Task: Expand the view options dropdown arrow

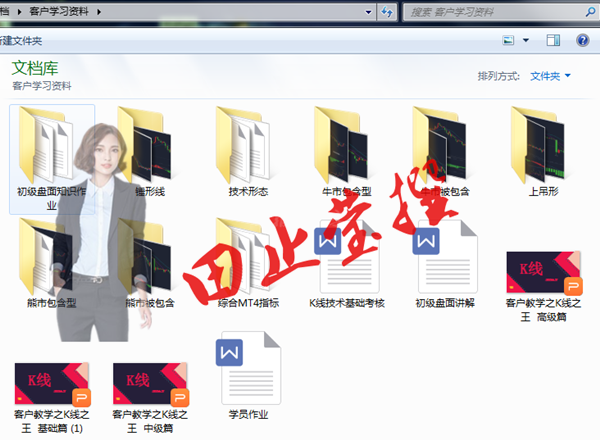Action: pos(527,40)
